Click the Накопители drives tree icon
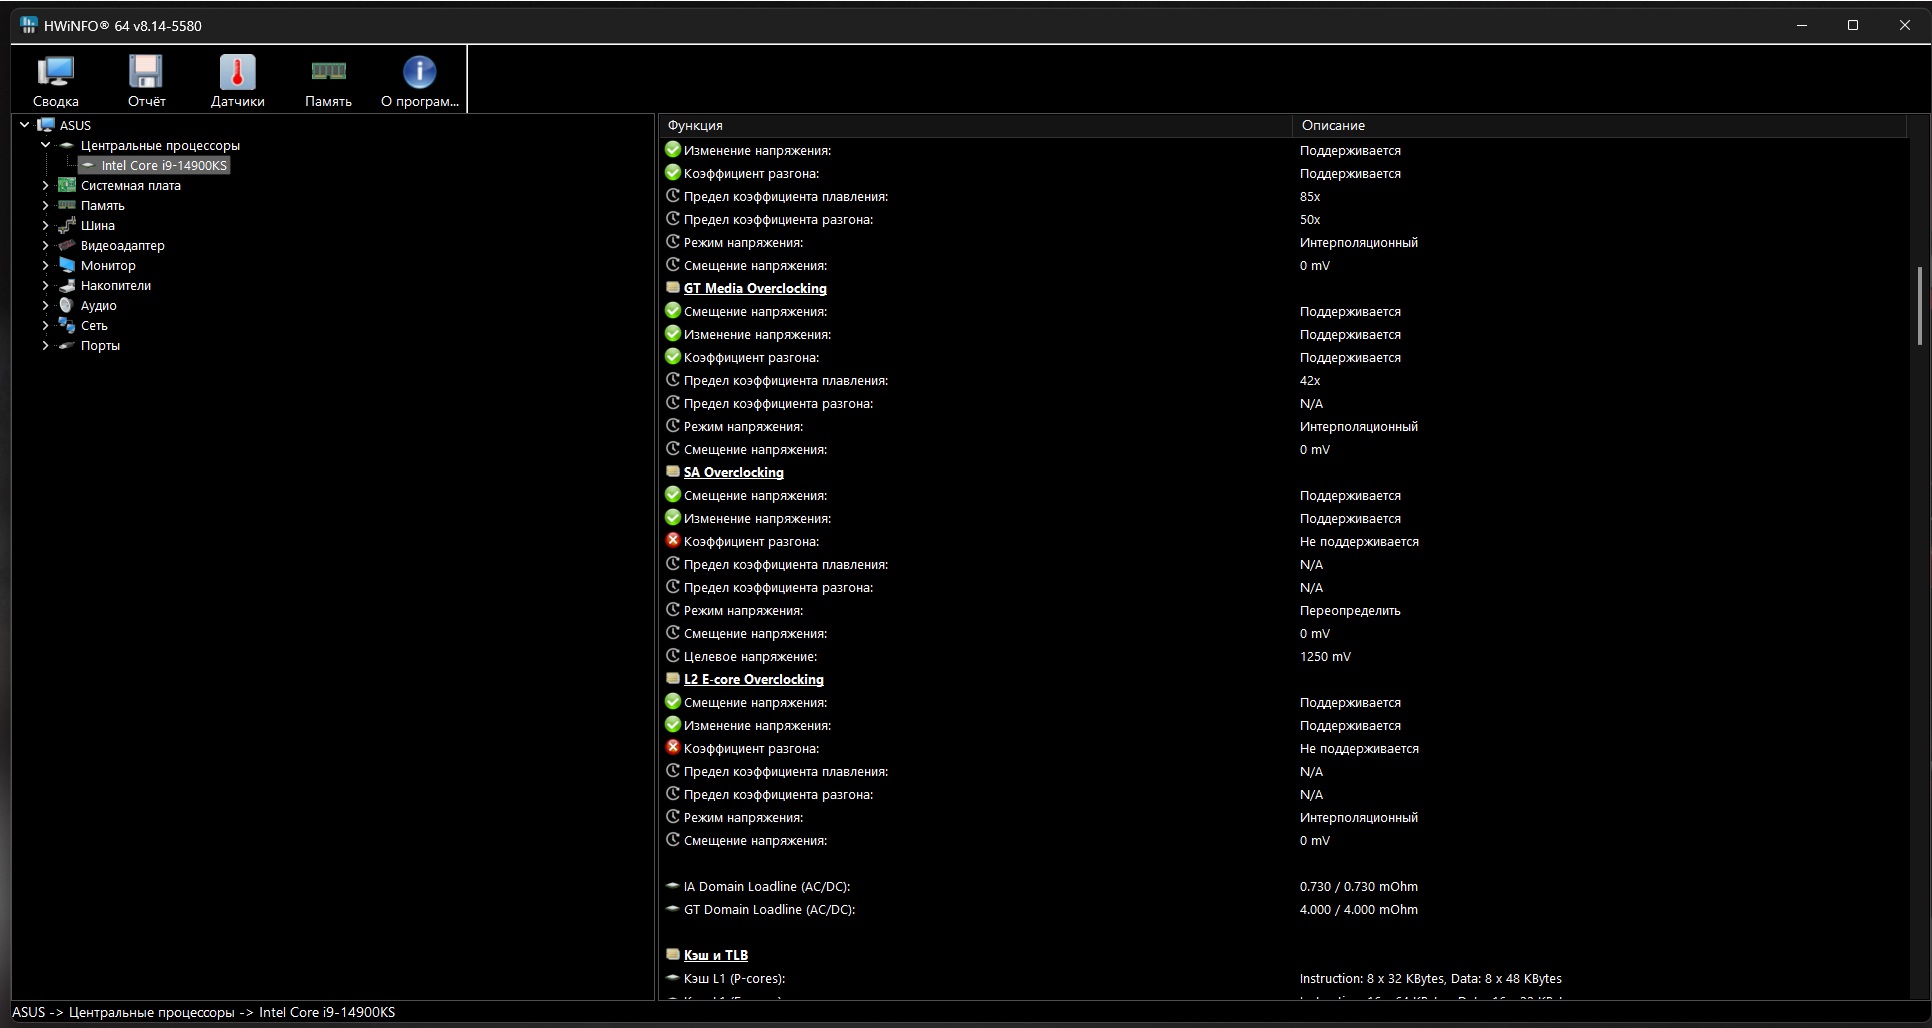1932x1028 pixels. [x=67, y=285]
